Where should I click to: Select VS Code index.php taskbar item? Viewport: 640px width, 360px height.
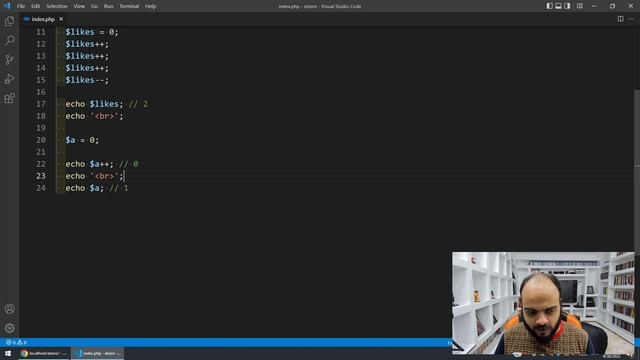98,353
